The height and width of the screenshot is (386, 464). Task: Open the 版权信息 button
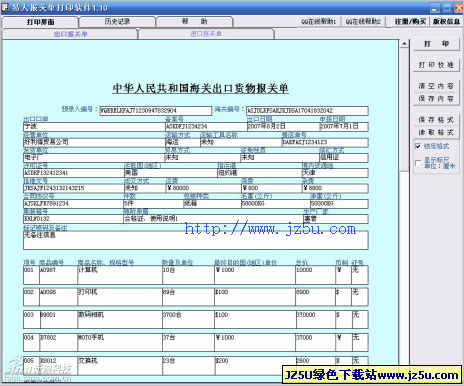coord(446,22)
